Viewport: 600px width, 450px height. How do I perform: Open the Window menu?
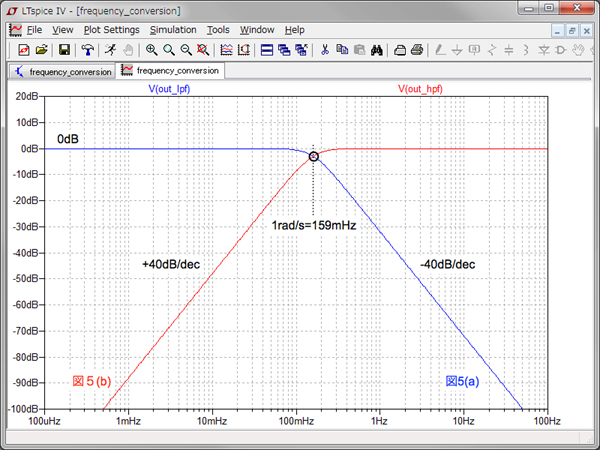(257, 30)
